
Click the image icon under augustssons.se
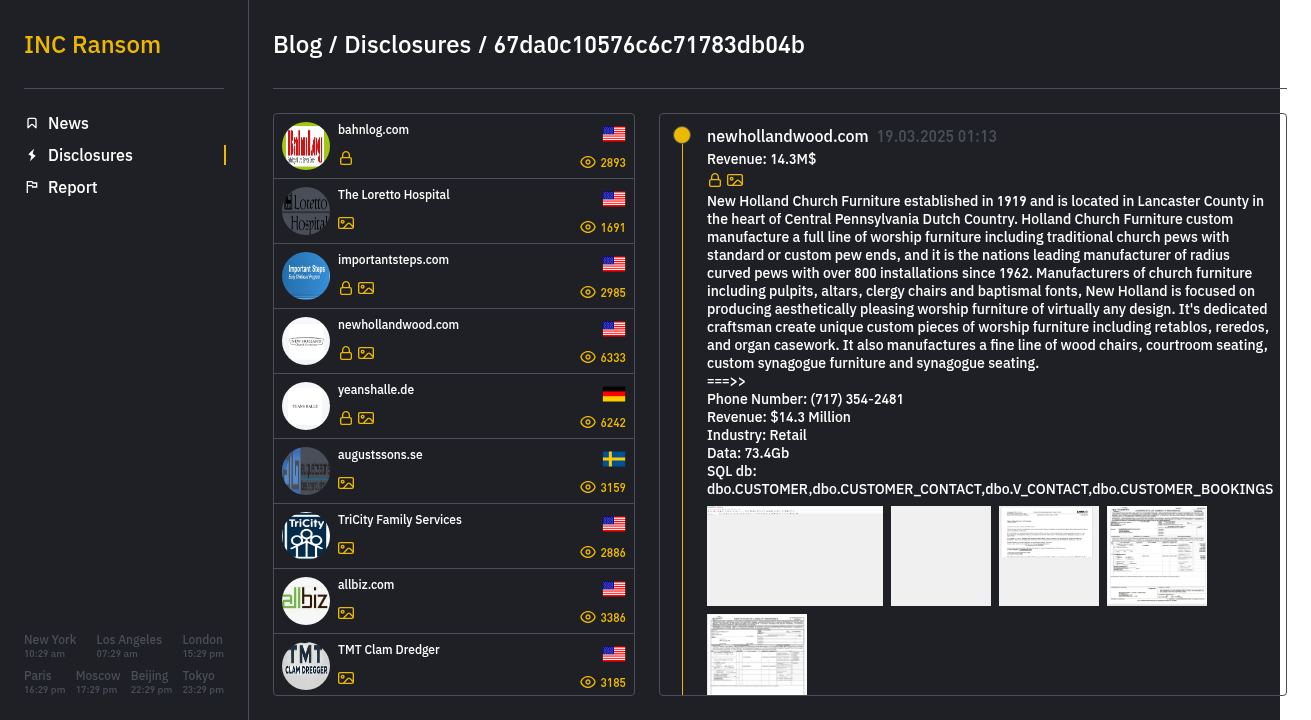tap(346, 483)
